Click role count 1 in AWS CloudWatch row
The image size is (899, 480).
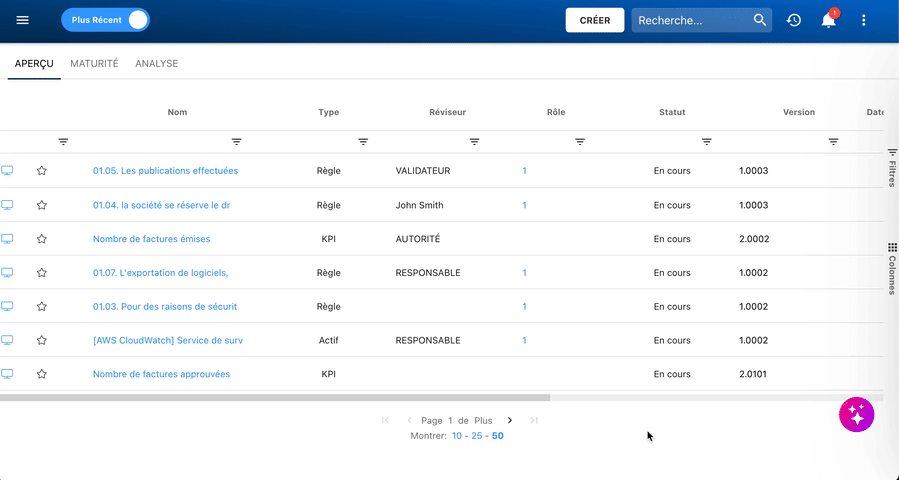coord(524,341)
